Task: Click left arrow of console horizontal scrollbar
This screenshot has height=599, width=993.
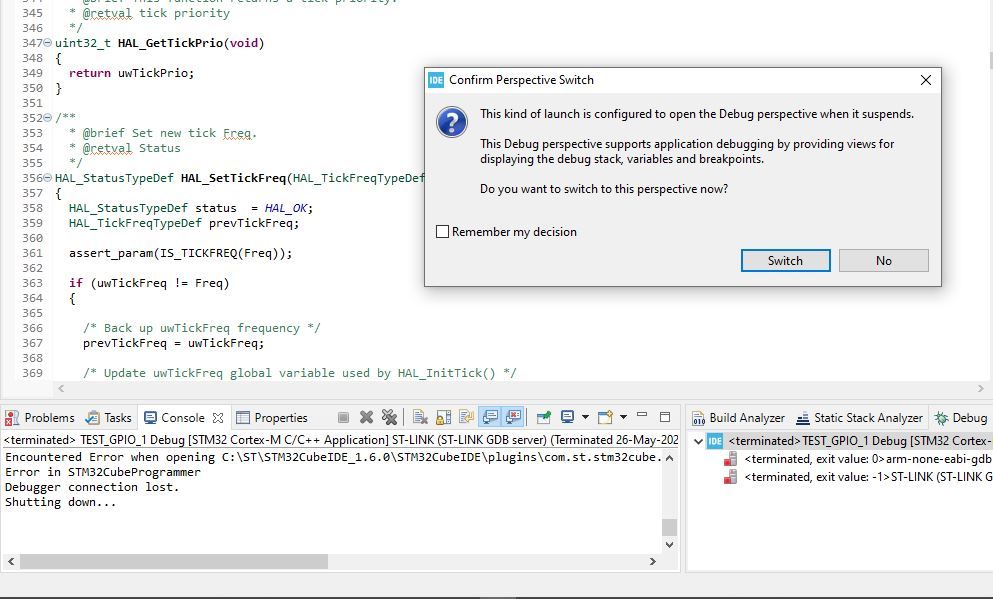Action: (11, 561)
